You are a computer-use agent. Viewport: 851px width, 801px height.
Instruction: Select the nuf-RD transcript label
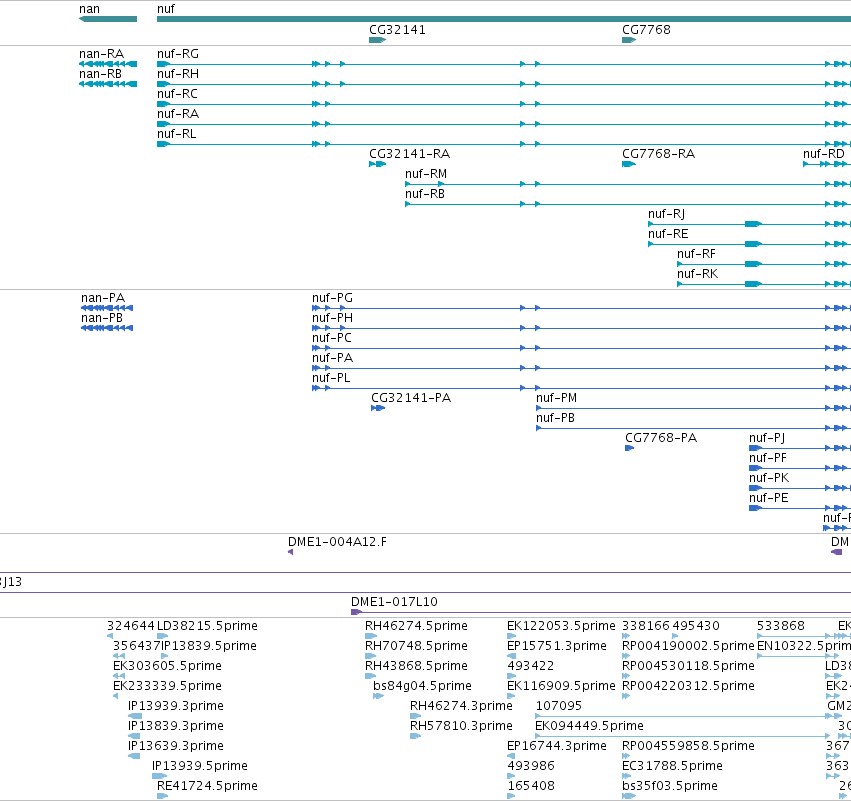(x=824, y=154)
